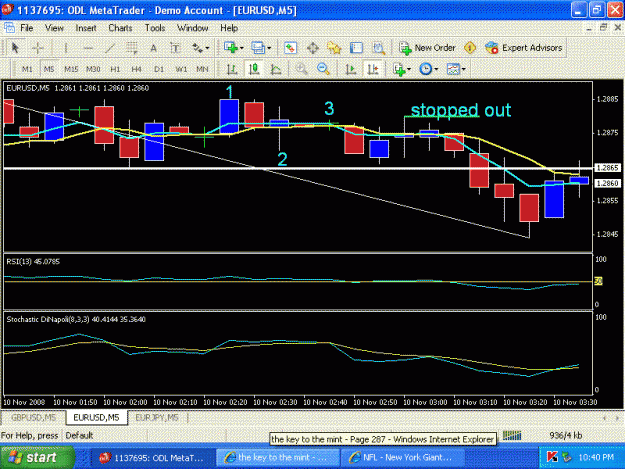Click the 'stopped out' chart label

461,110
